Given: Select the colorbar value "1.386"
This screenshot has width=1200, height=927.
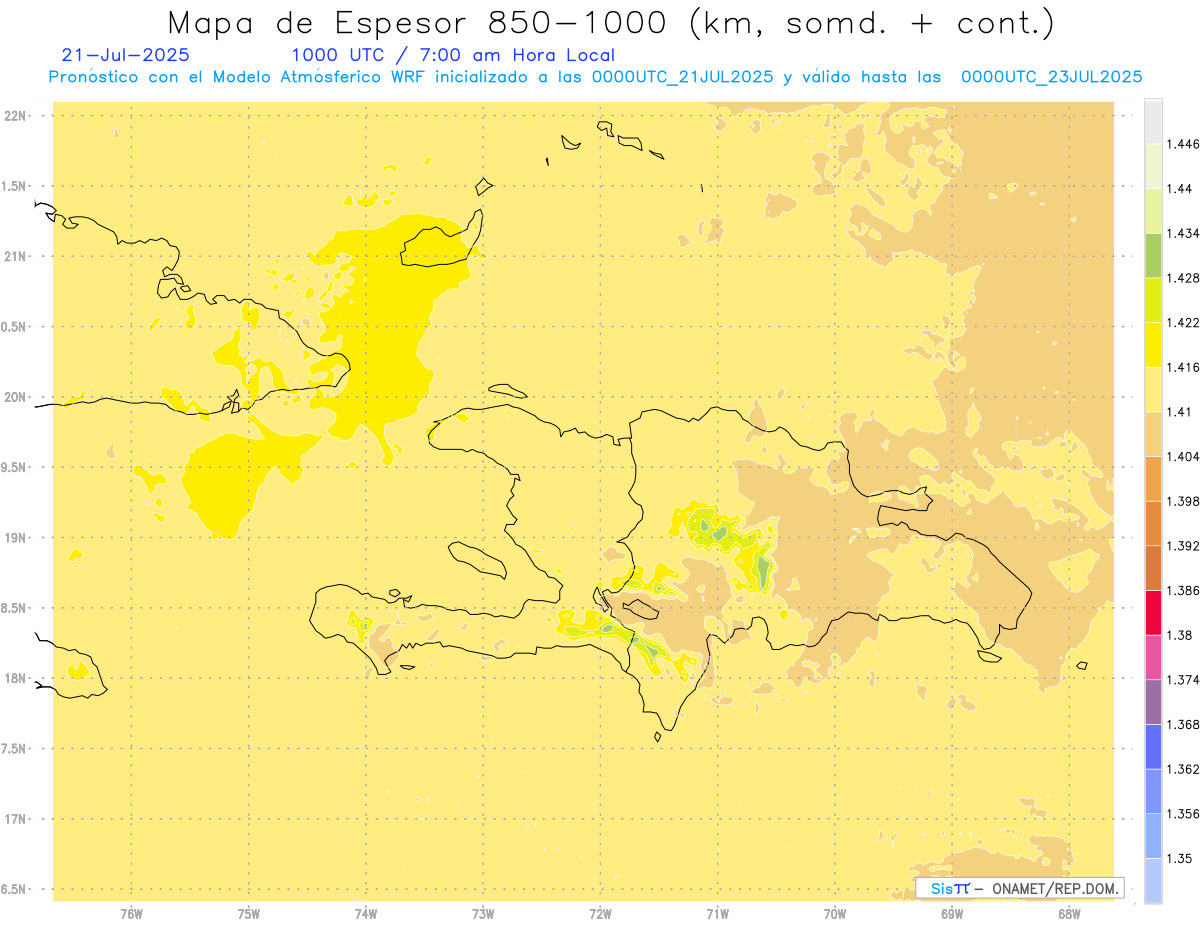Looking at the screenshot, I should [1183, 591].
